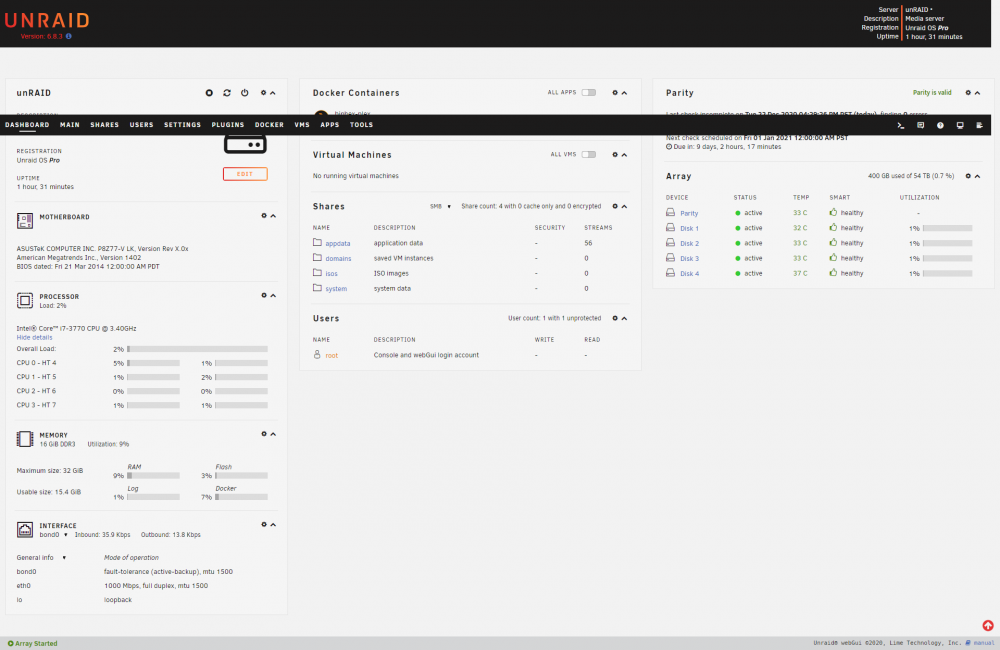Collapse the Users panel
The width and height of the screenshot is (1000, 650).
pos(624,318)
